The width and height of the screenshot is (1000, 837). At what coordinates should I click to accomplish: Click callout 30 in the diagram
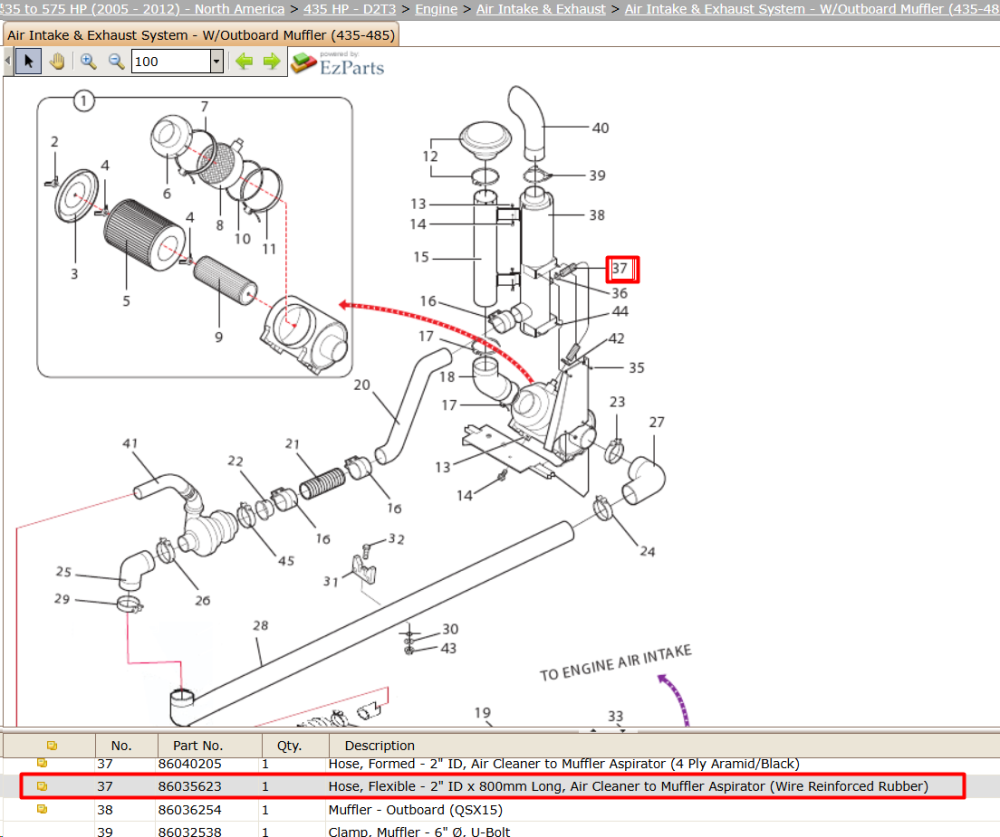pyautogui.click(x=450, y=629)
